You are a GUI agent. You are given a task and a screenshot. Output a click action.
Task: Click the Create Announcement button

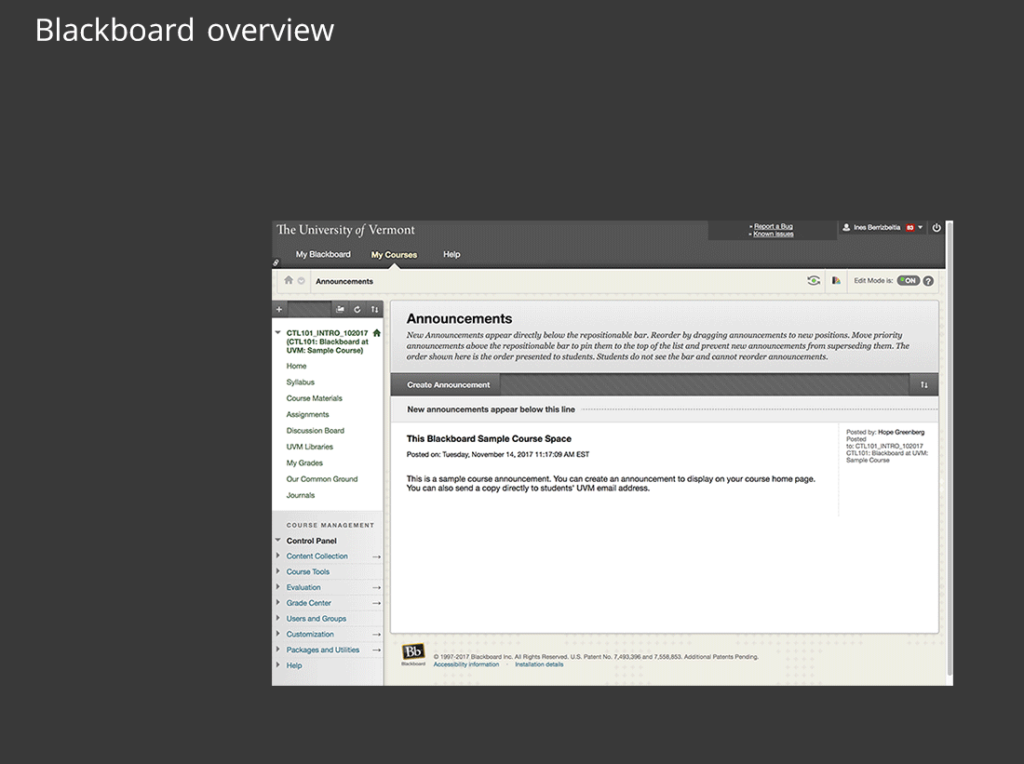point(448,385)
